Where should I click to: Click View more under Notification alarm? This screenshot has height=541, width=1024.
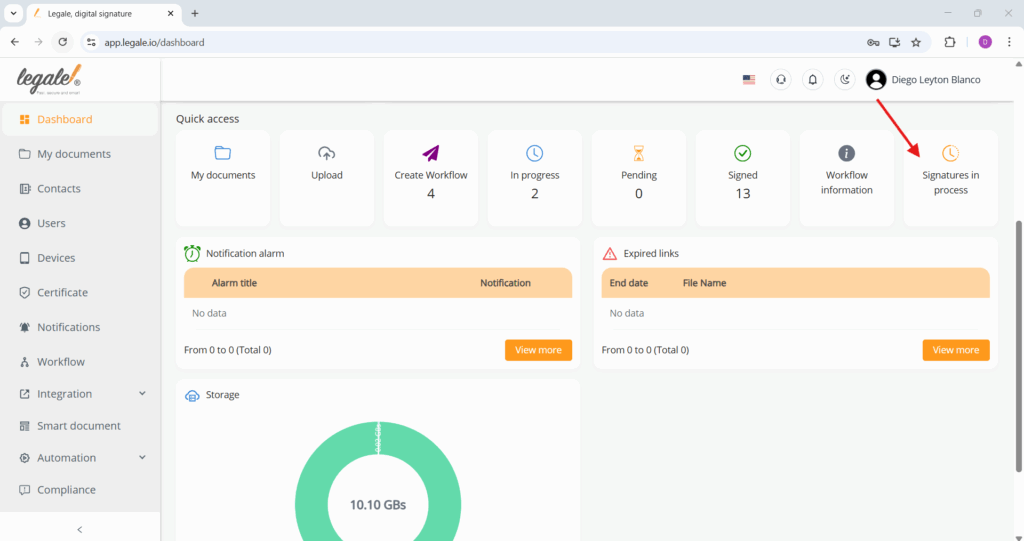pyautogui.click(x=538, y=350)
